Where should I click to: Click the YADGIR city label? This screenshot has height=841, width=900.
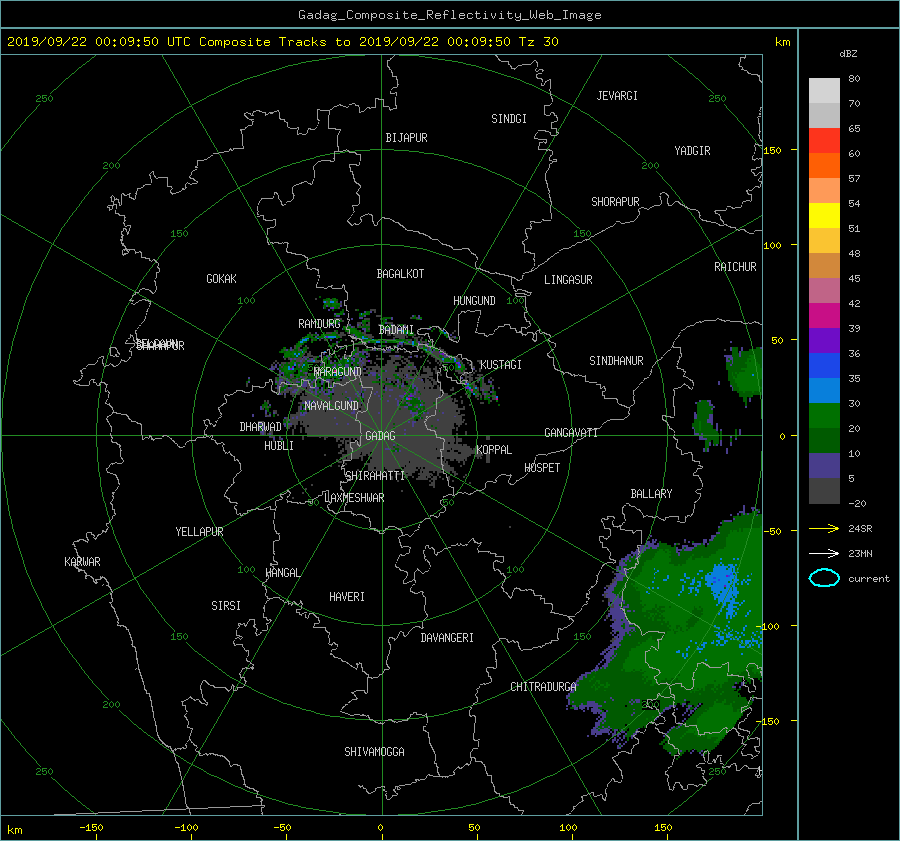coord(692,151)
